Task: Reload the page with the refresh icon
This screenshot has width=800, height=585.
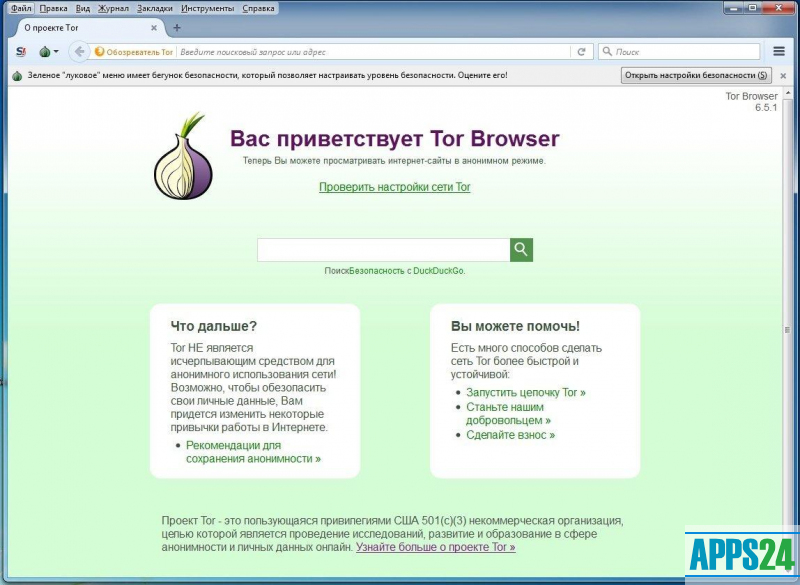Action: point(581,52)
